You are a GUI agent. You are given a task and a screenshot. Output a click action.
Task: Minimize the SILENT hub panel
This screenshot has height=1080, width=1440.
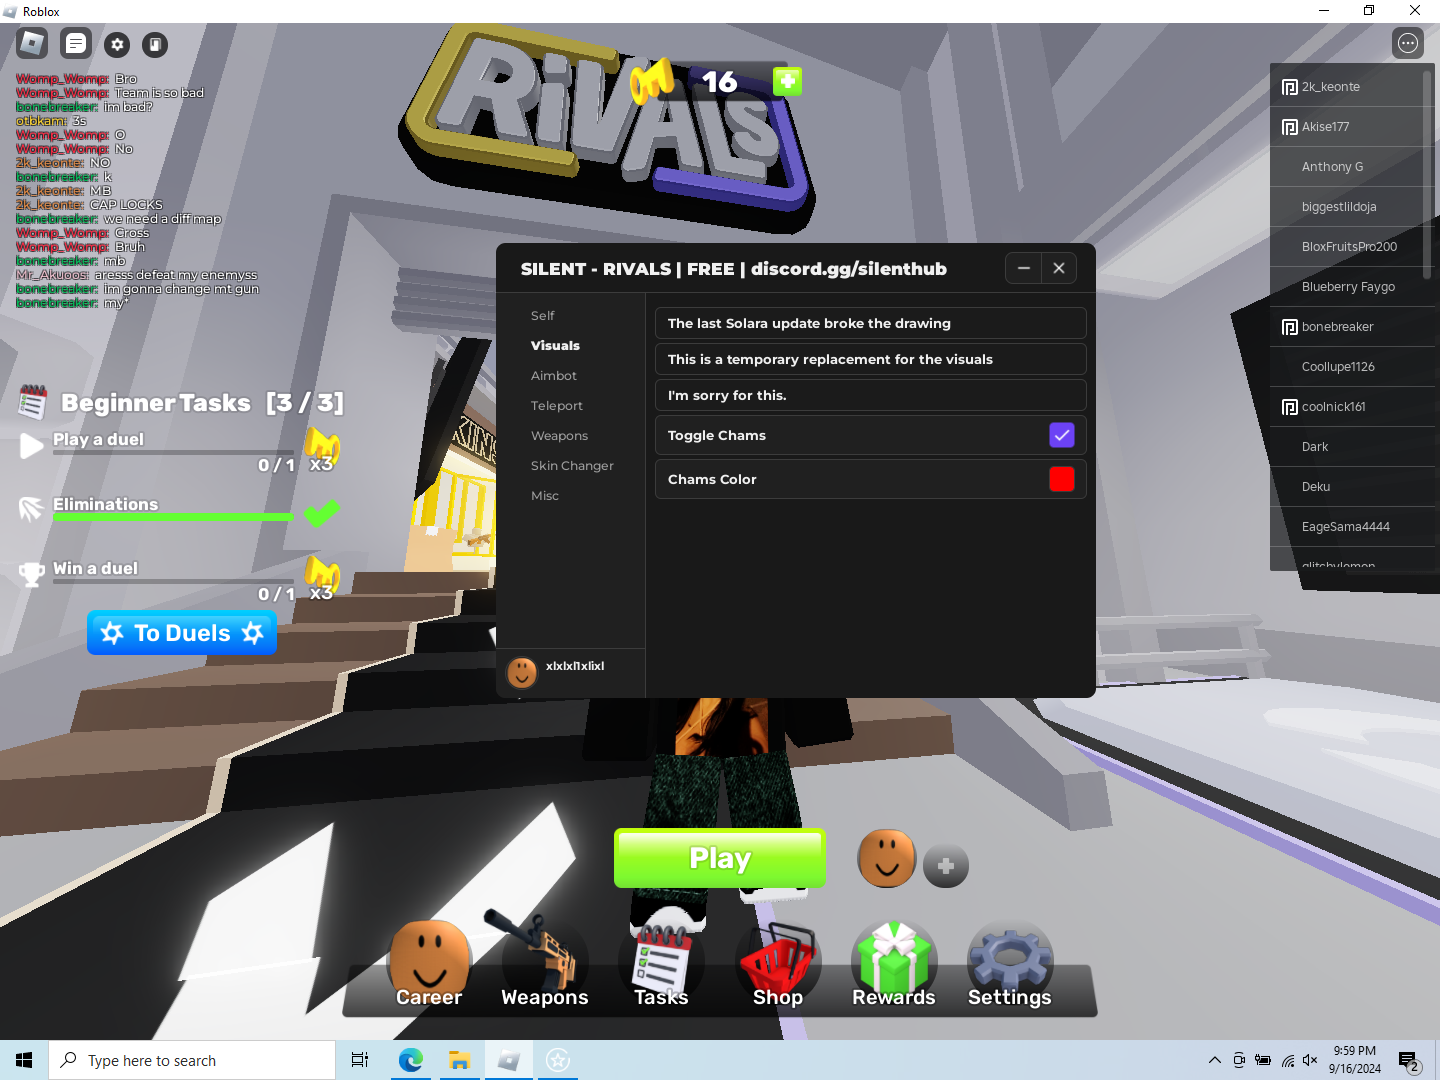pos(1024,268)
